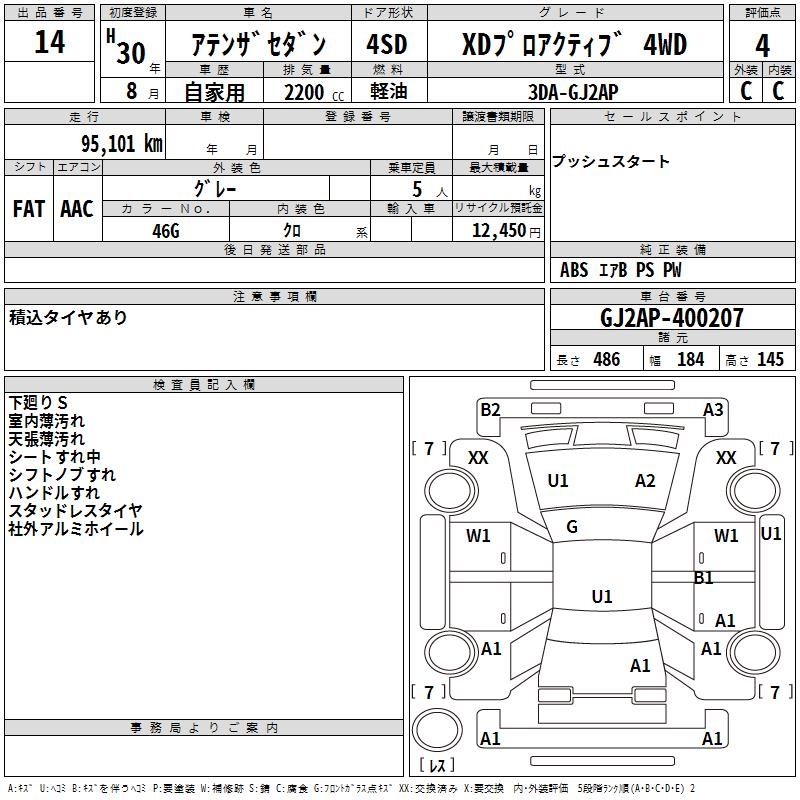The width and height of the screenshot is (800, 800).
Task: Select the first registration year H30
Action: pos(127,47)
